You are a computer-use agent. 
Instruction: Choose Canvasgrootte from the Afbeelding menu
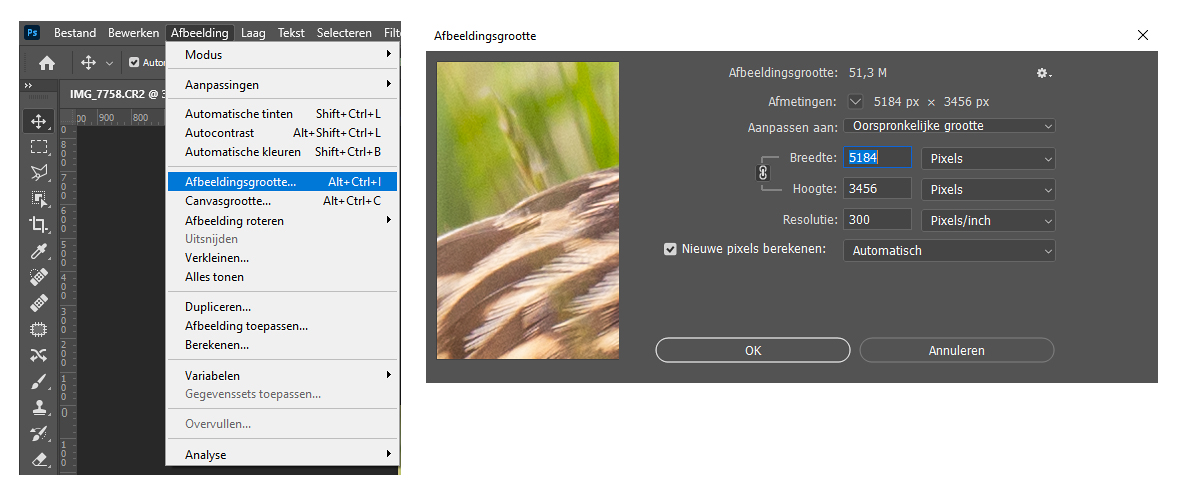tap(227, 201)
